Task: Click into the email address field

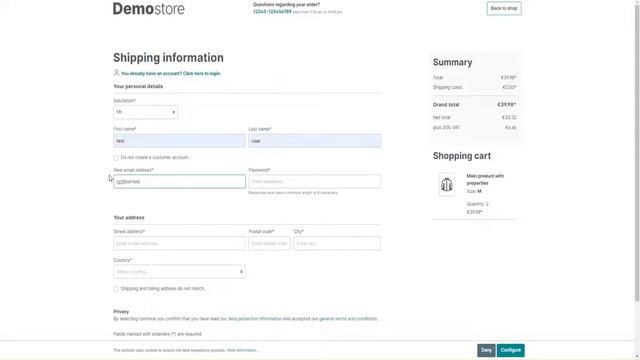Action: 179,182
